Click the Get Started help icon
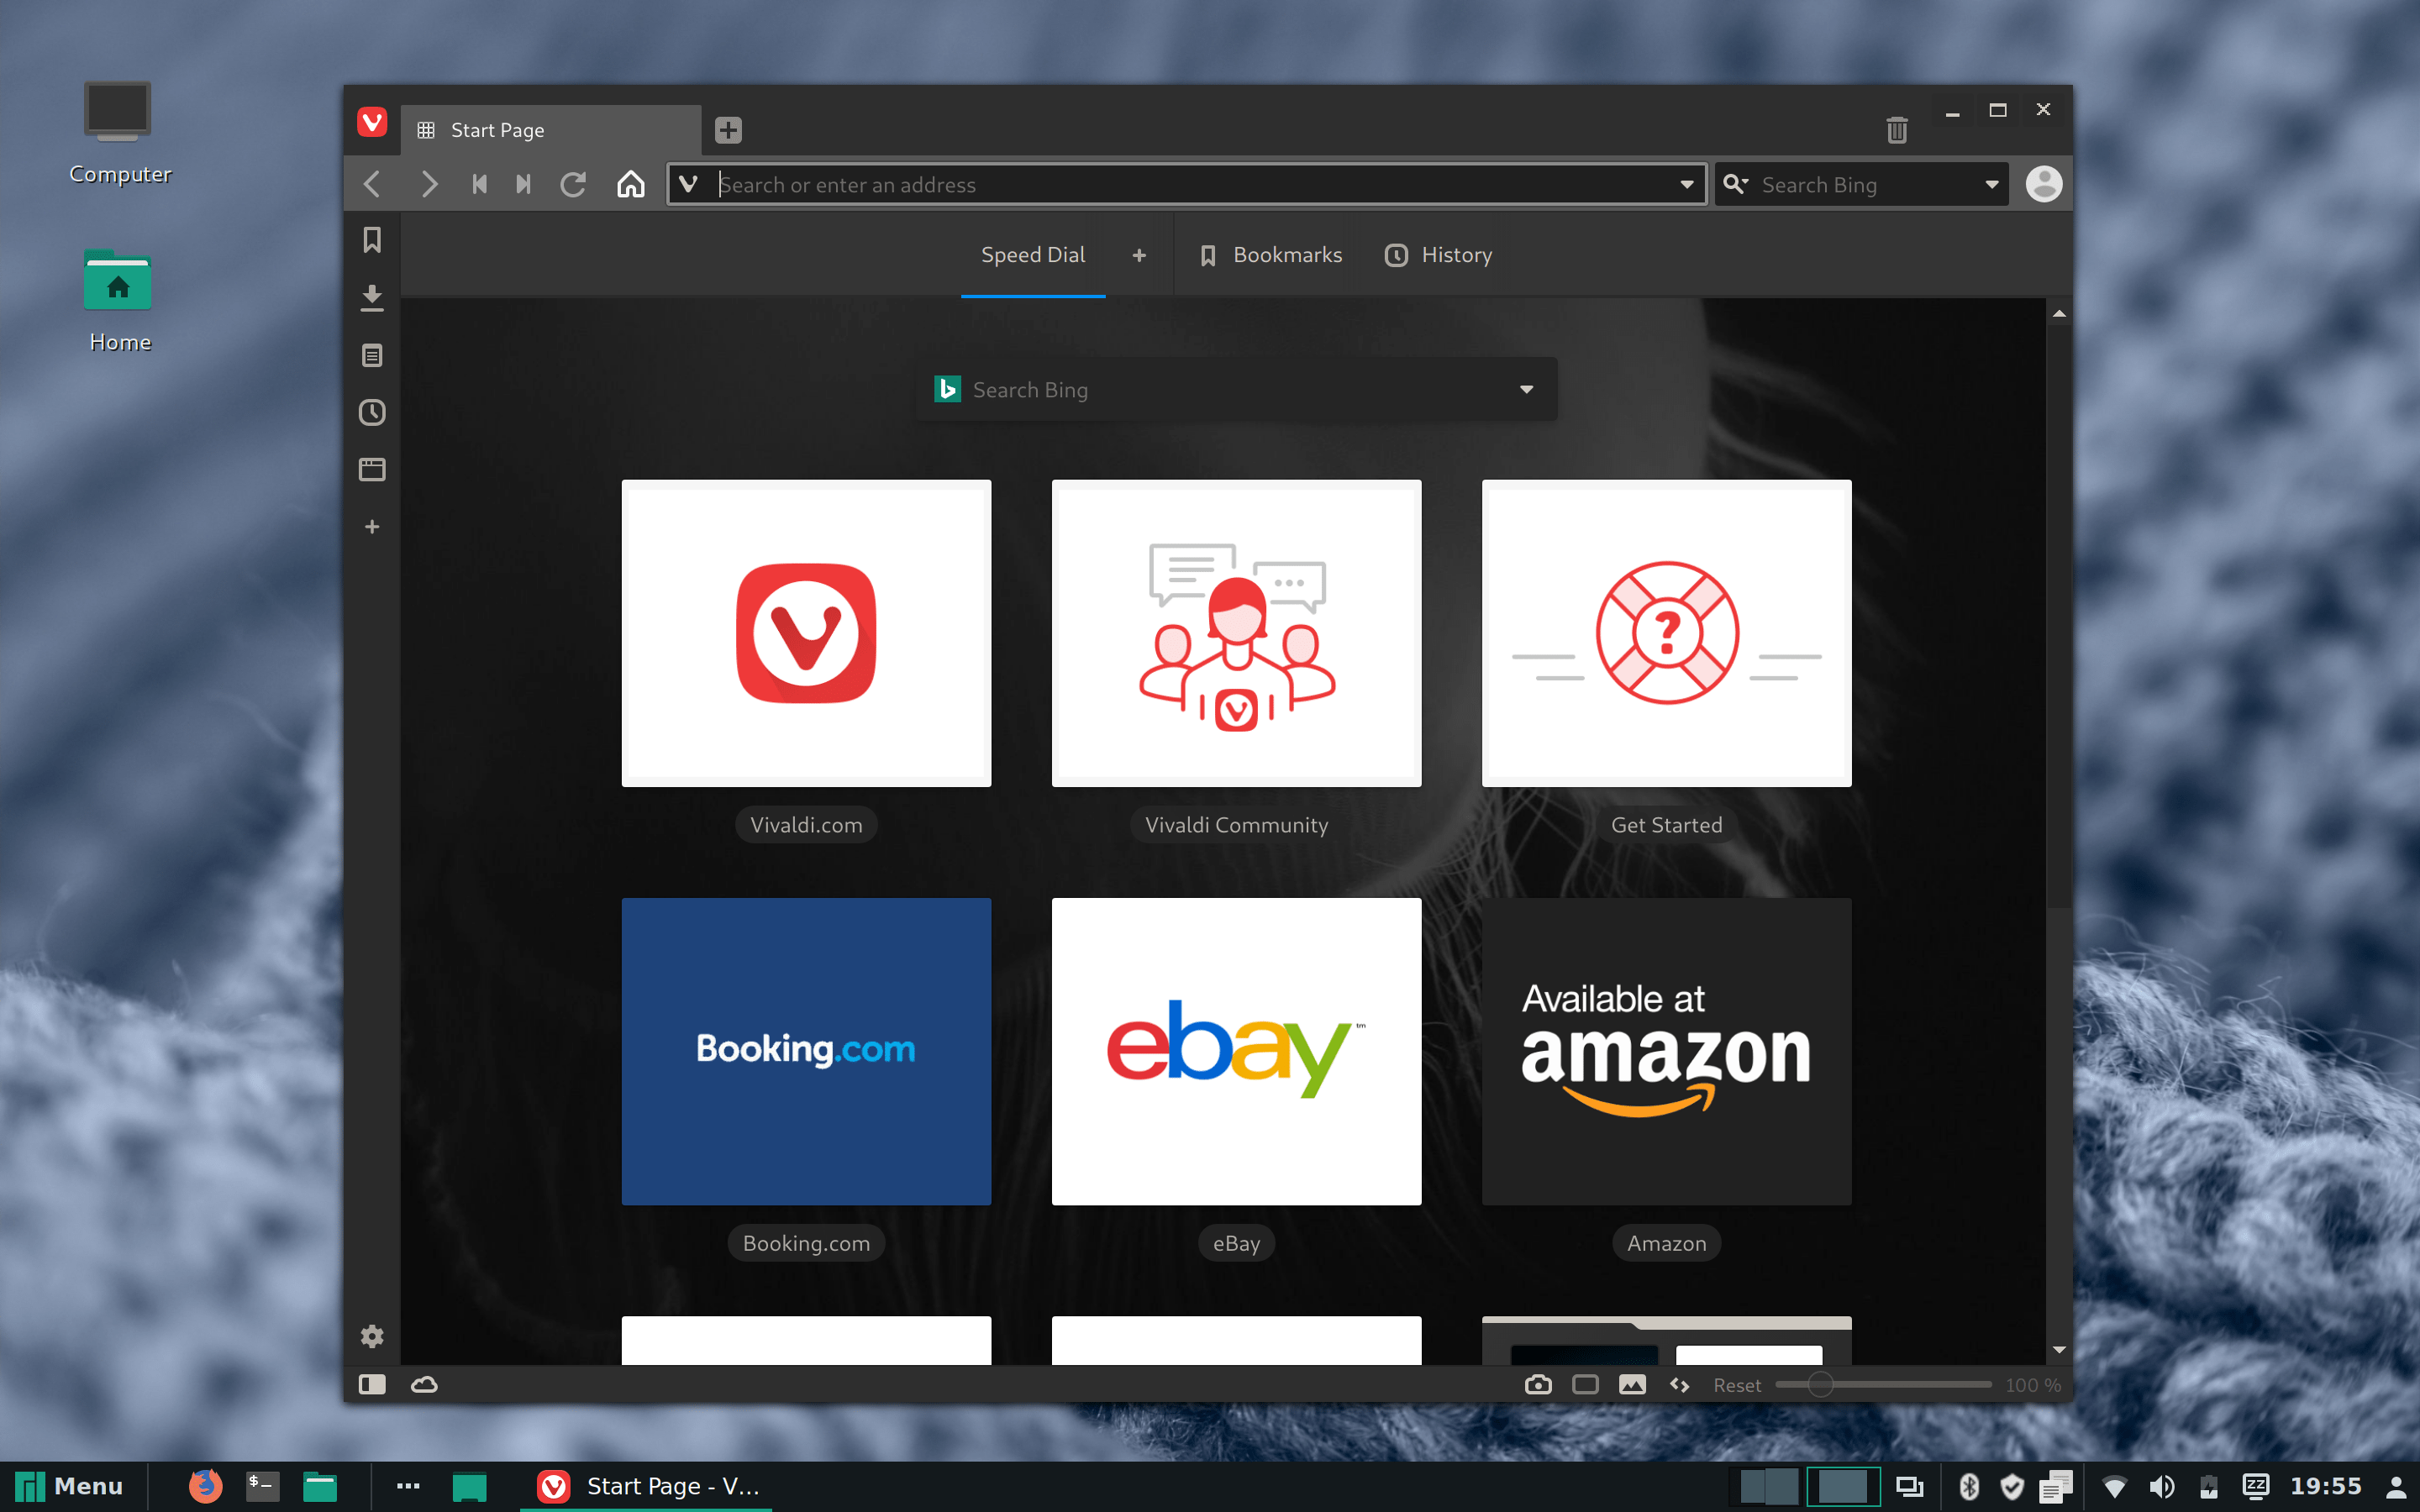 1665,633
